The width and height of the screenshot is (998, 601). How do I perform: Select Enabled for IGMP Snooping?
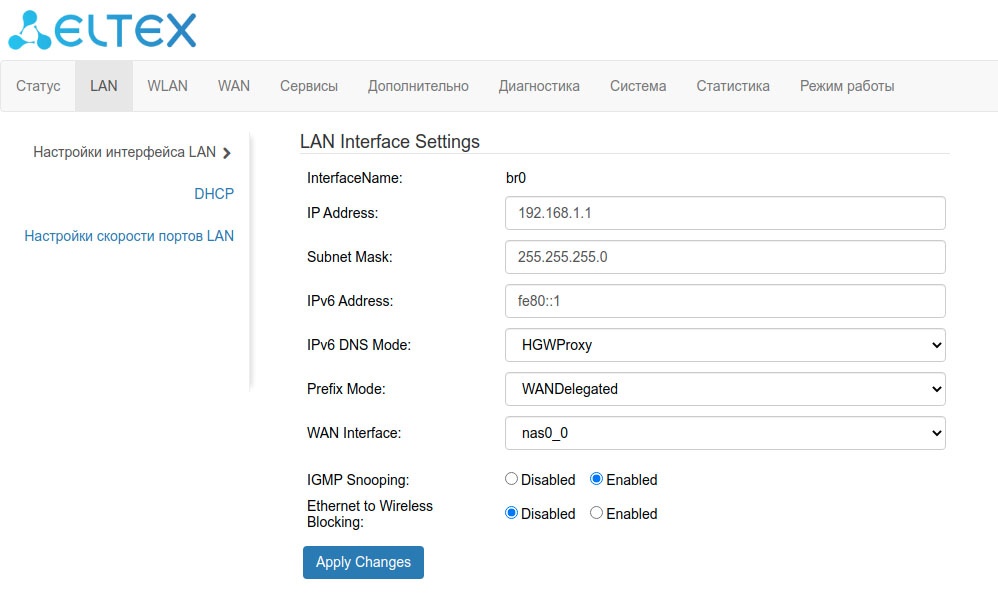pos(597,479)
